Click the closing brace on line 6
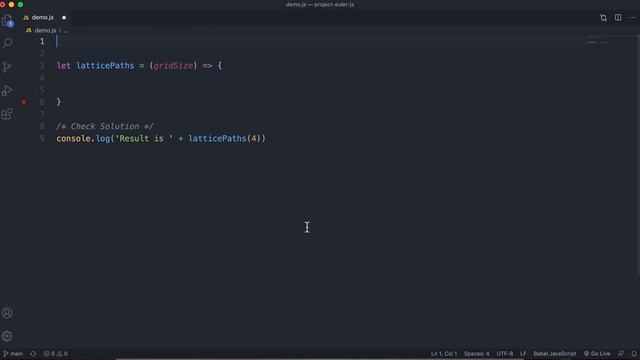This screenshot has height=360, width=640. [x=59, y=102]
